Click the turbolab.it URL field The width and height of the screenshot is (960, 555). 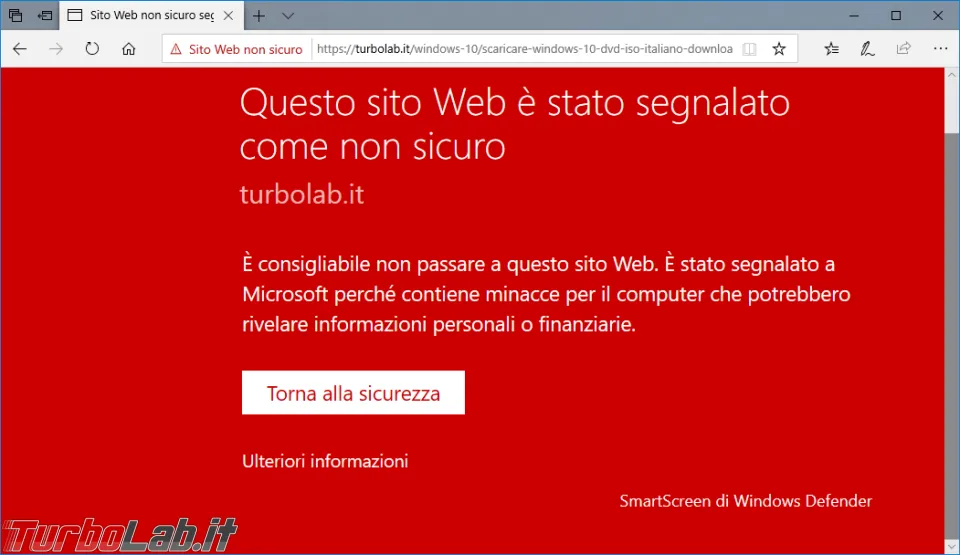tap(525, 49)
